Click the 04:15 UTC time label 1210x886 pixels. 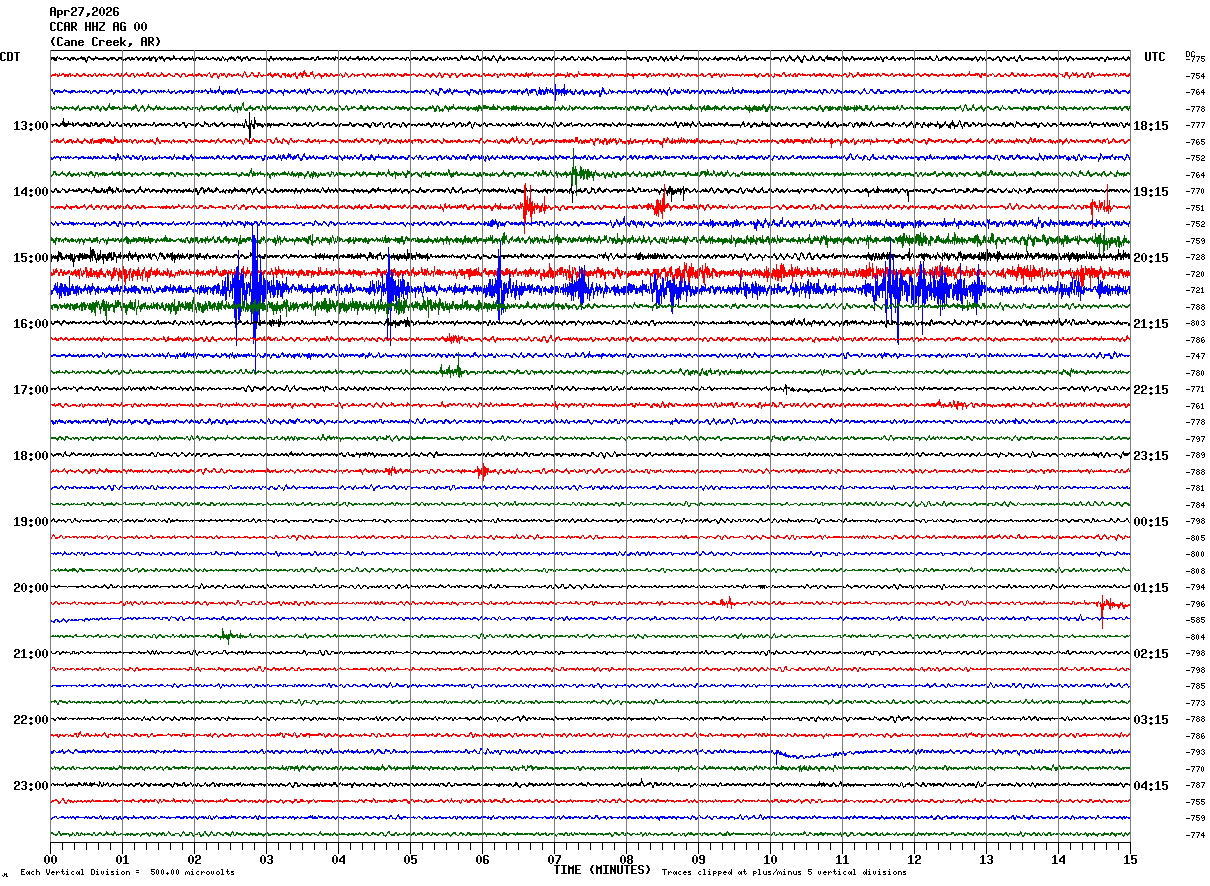tap(1151, 785)
